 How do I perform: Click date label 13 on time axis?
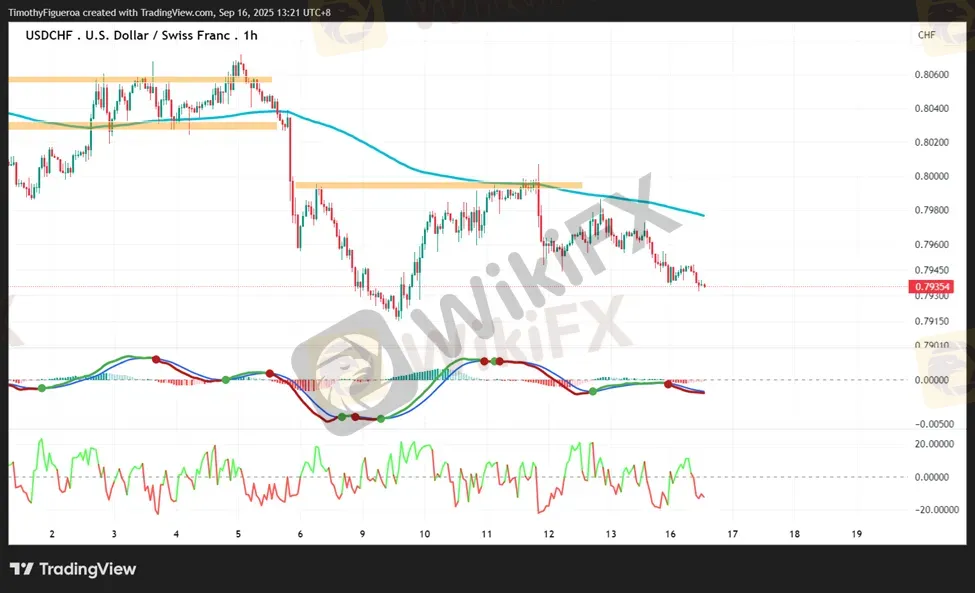pos(611,534)
